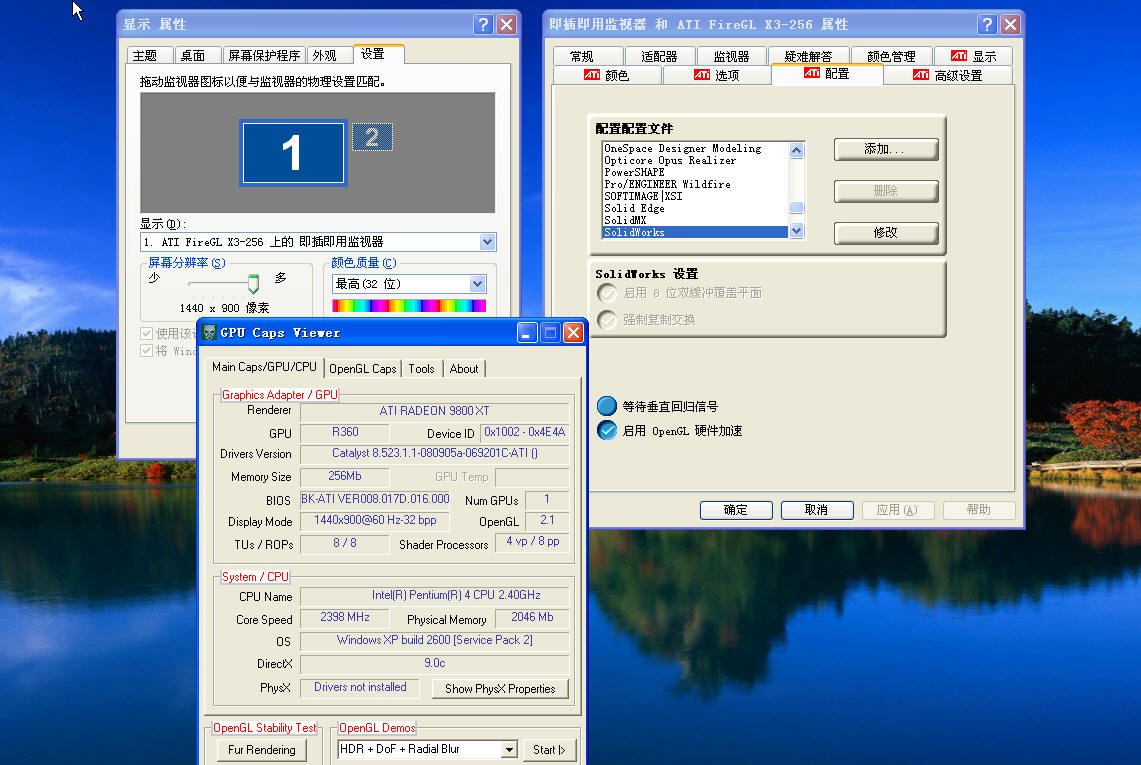Select Pro/ENGINEER Wildfire profile
Viewport: 1141px width, 765px height.
coord(695,184)
